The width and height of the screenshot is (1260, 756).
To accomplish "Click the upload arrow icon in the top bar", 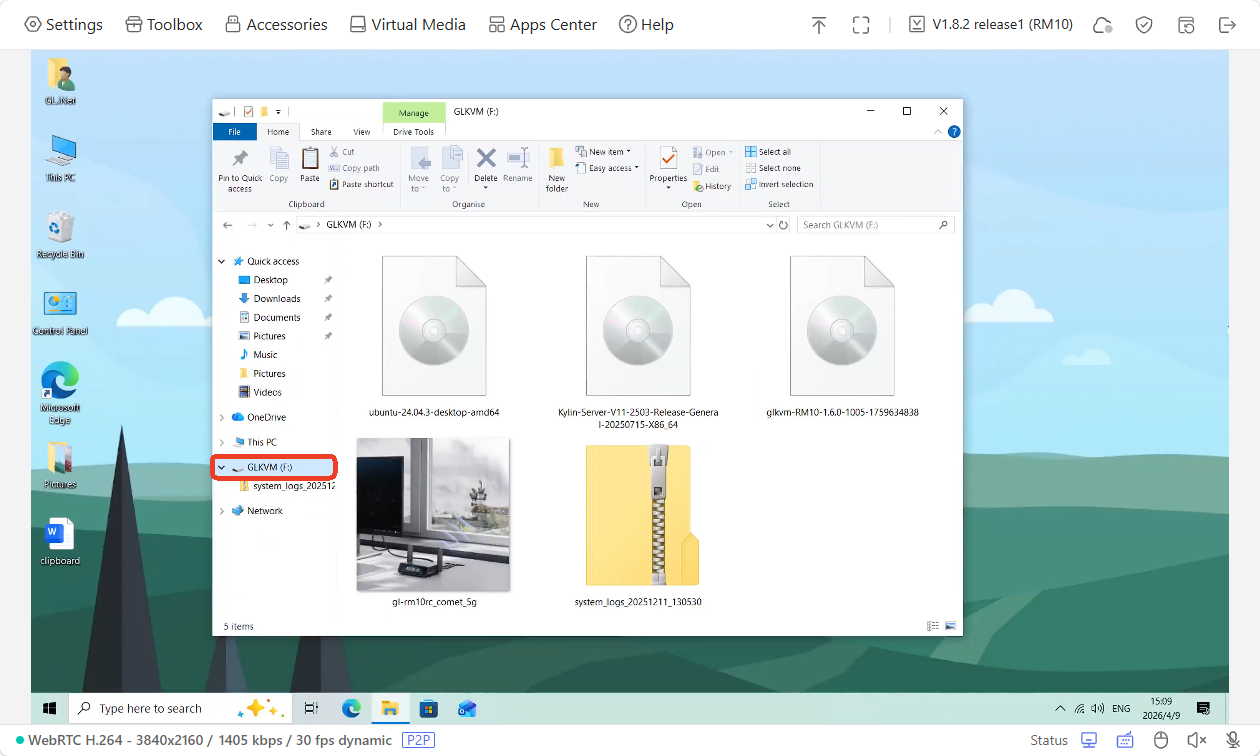I will pyautogui.click(x=819, y=24).
